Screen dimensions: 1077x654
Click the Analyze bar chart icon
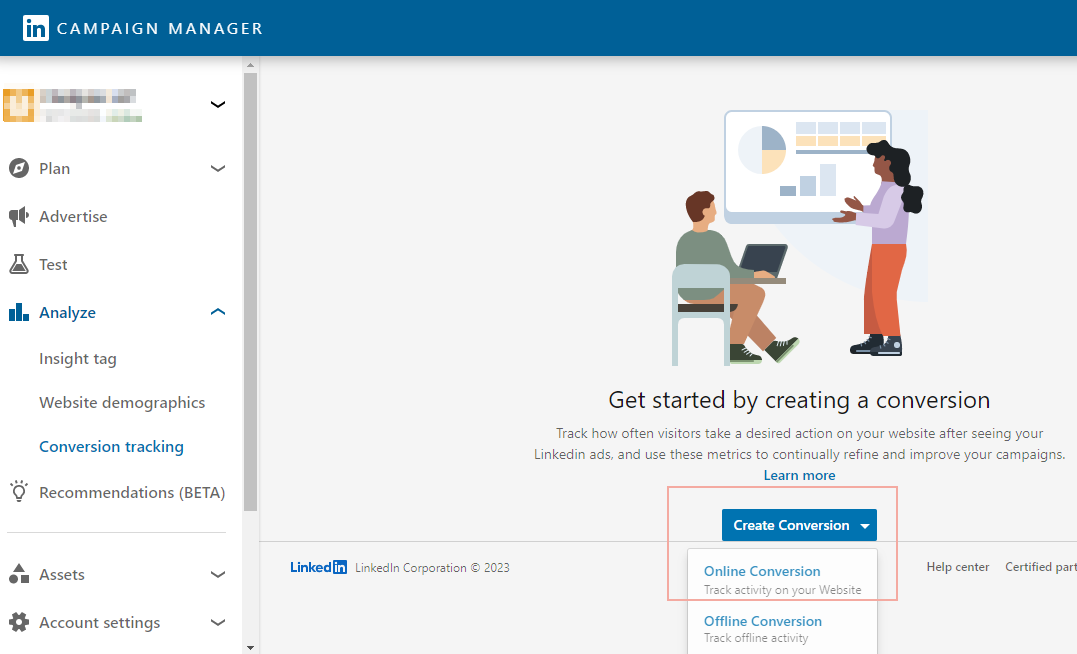click(x=19, y=313)
